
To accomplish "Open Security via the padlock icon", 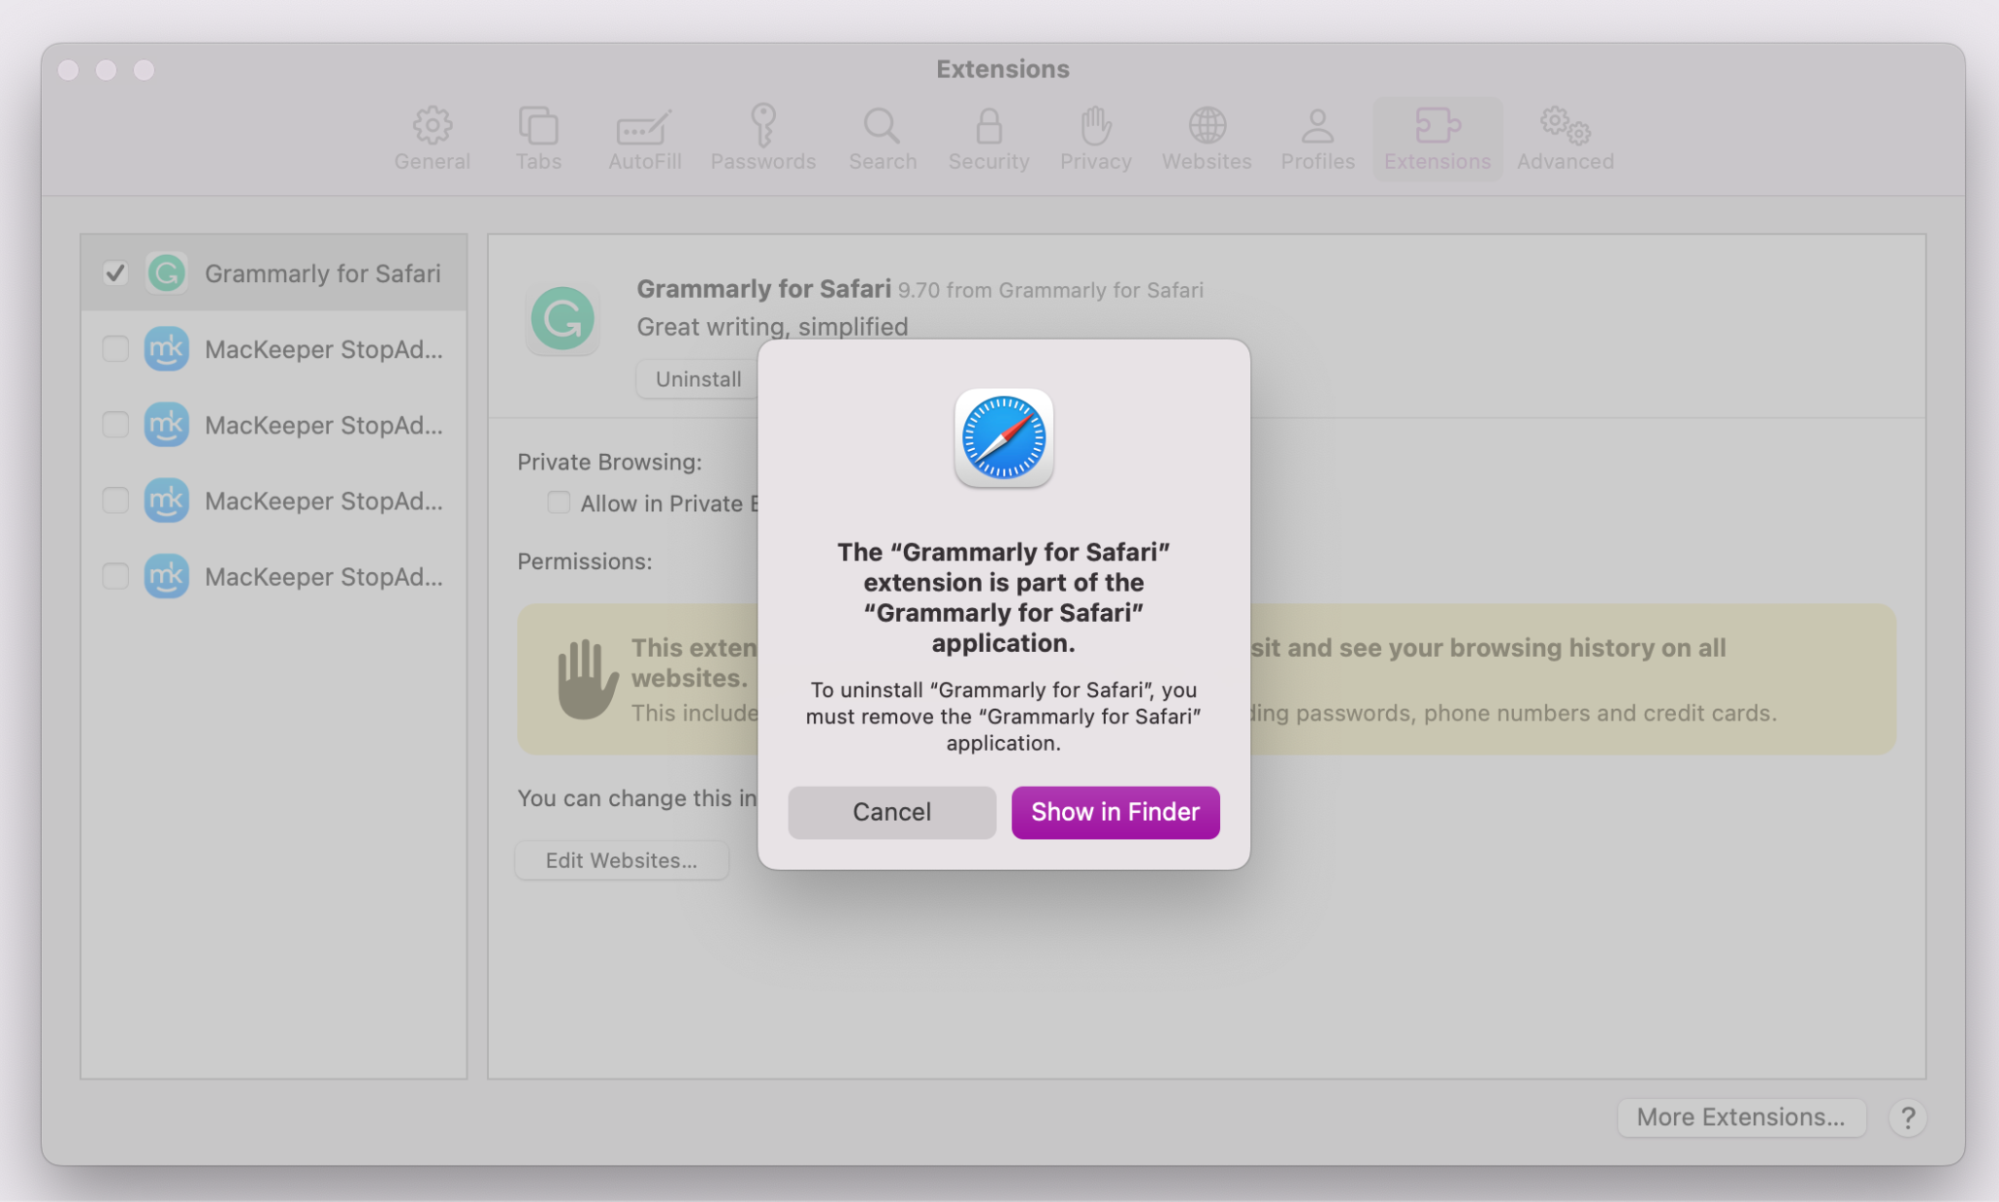I will pos(989,139).
